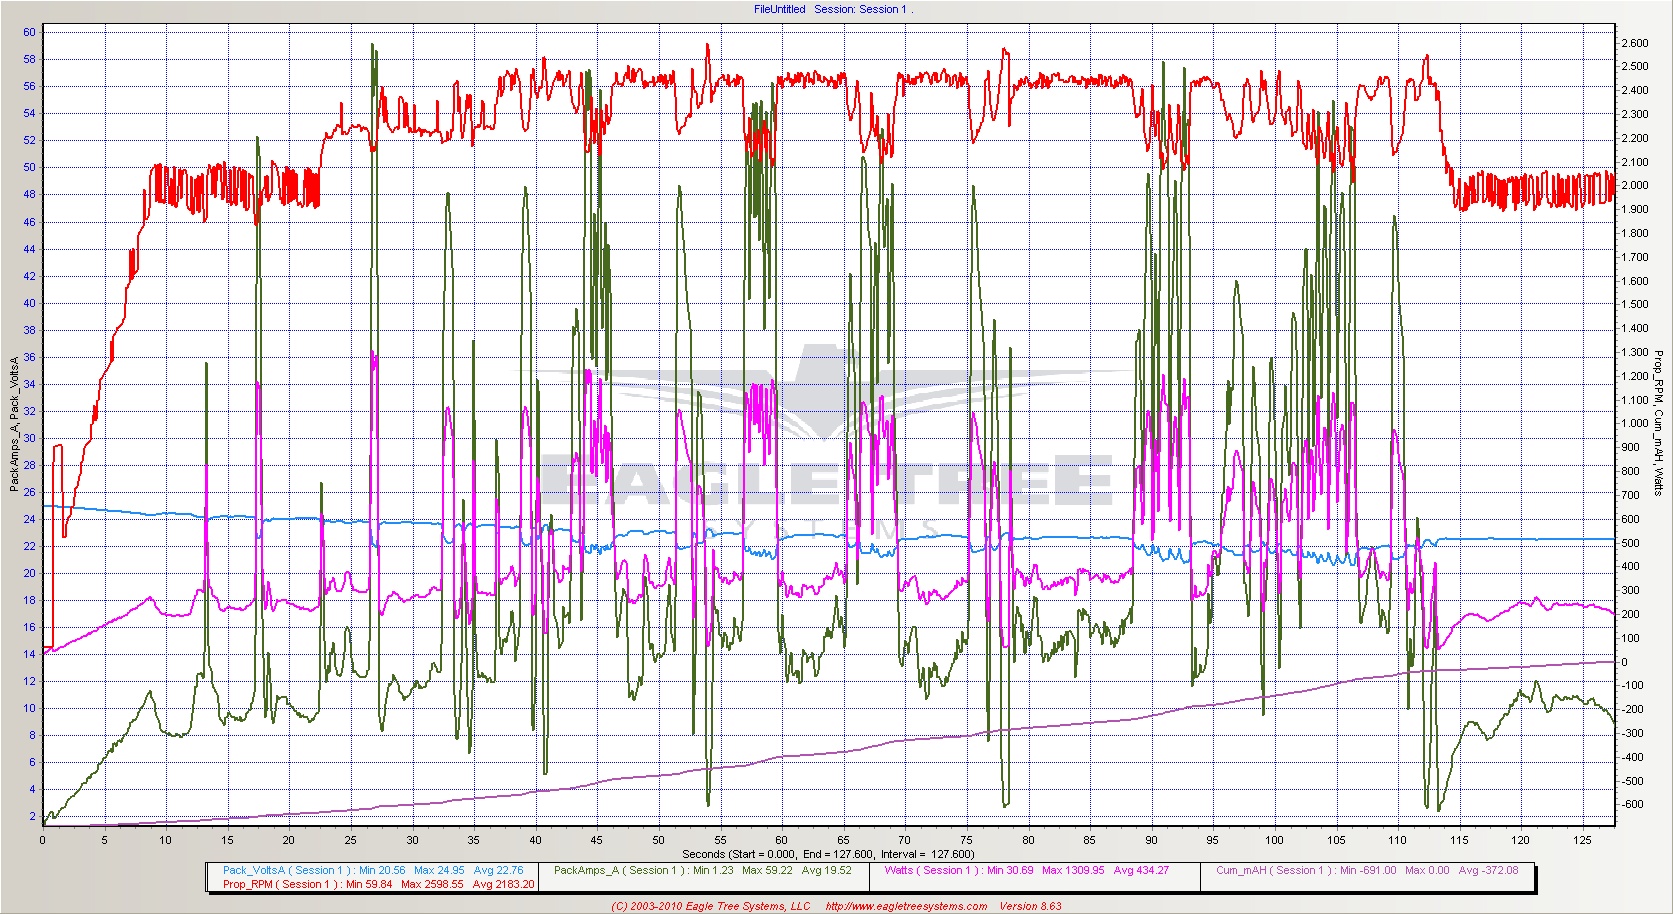Click the 2.600 tick on right axis
The image size is (1673, 914).
(x=1634, y=43)
